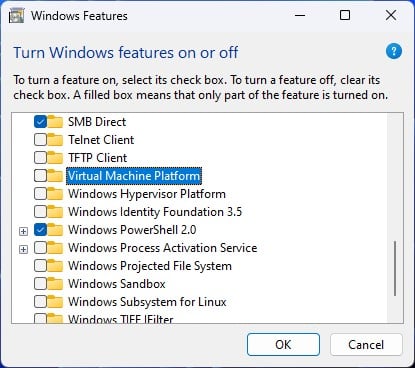Image resolution: width=415 pixels, height=368 pixels.
Task: Check the Windows Projected File System checkbox
Action: point(40,266)
